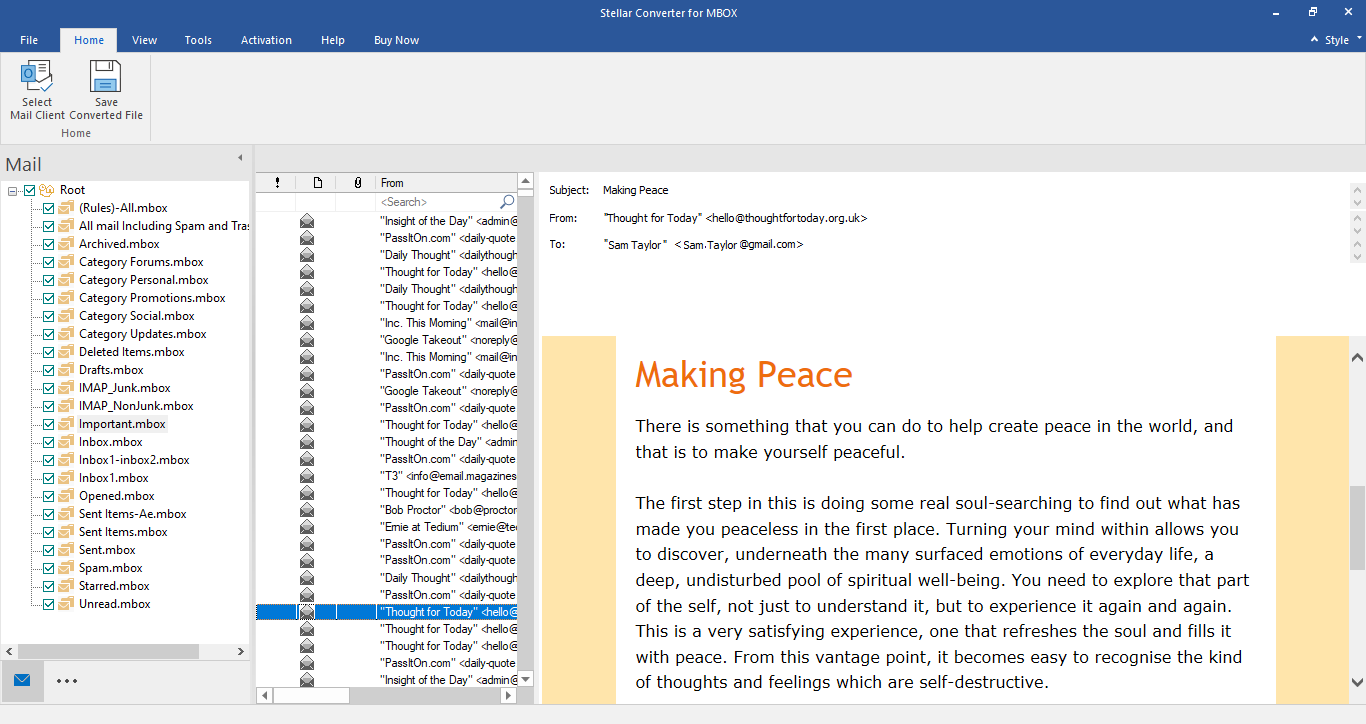Image resolution: width=1366 pixels, height=724 pixels.
Task: Uncheck the Root folder checkbox
Action: tap(30, 190)
